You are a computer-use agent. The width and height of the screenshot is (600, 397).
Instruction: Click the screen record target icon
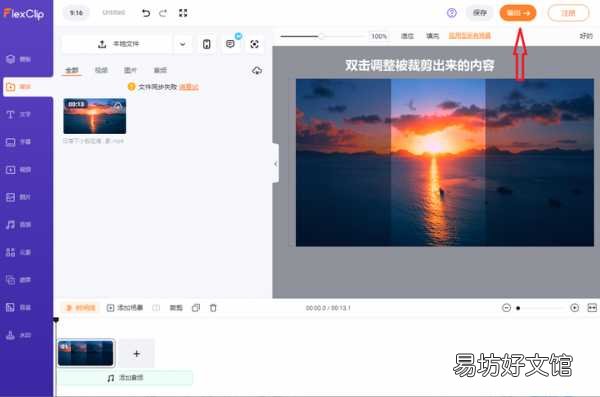(254, 44)
